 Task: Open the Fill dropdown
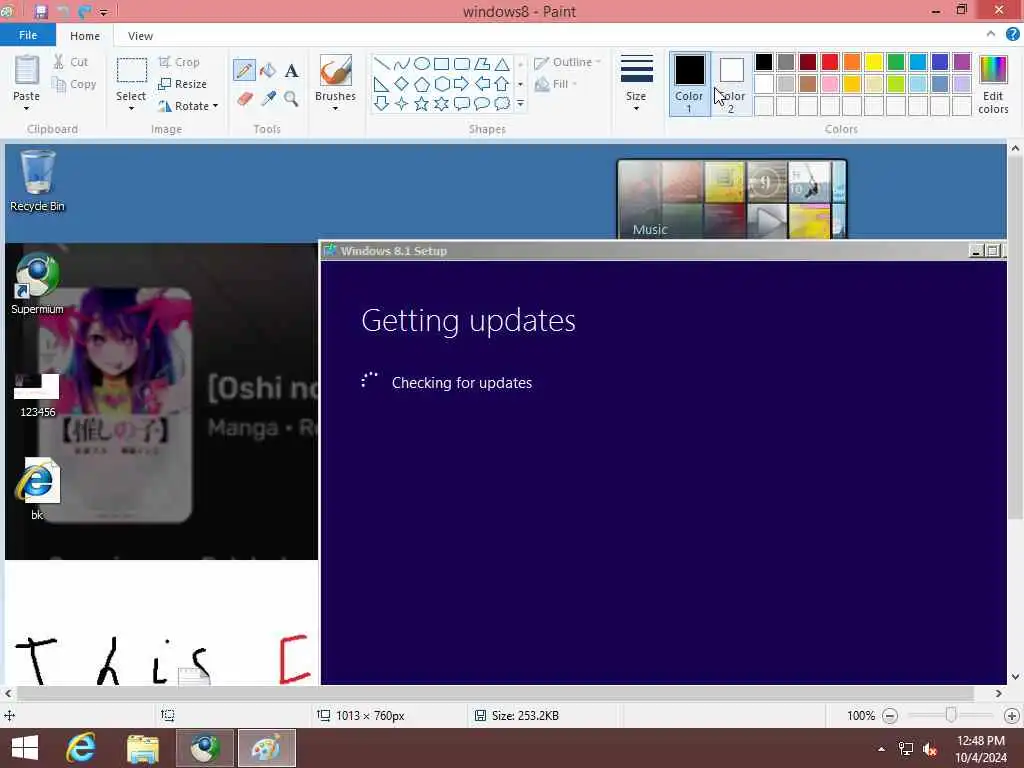click(x=556, y=84)
